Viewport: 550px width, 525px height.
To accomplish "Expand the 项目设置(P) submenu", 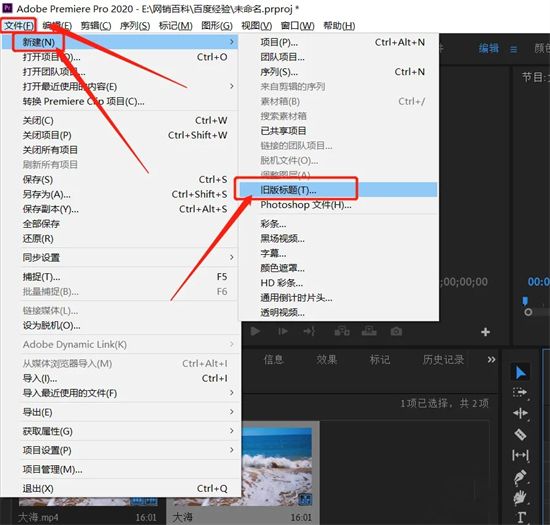I will click(120, 450).
